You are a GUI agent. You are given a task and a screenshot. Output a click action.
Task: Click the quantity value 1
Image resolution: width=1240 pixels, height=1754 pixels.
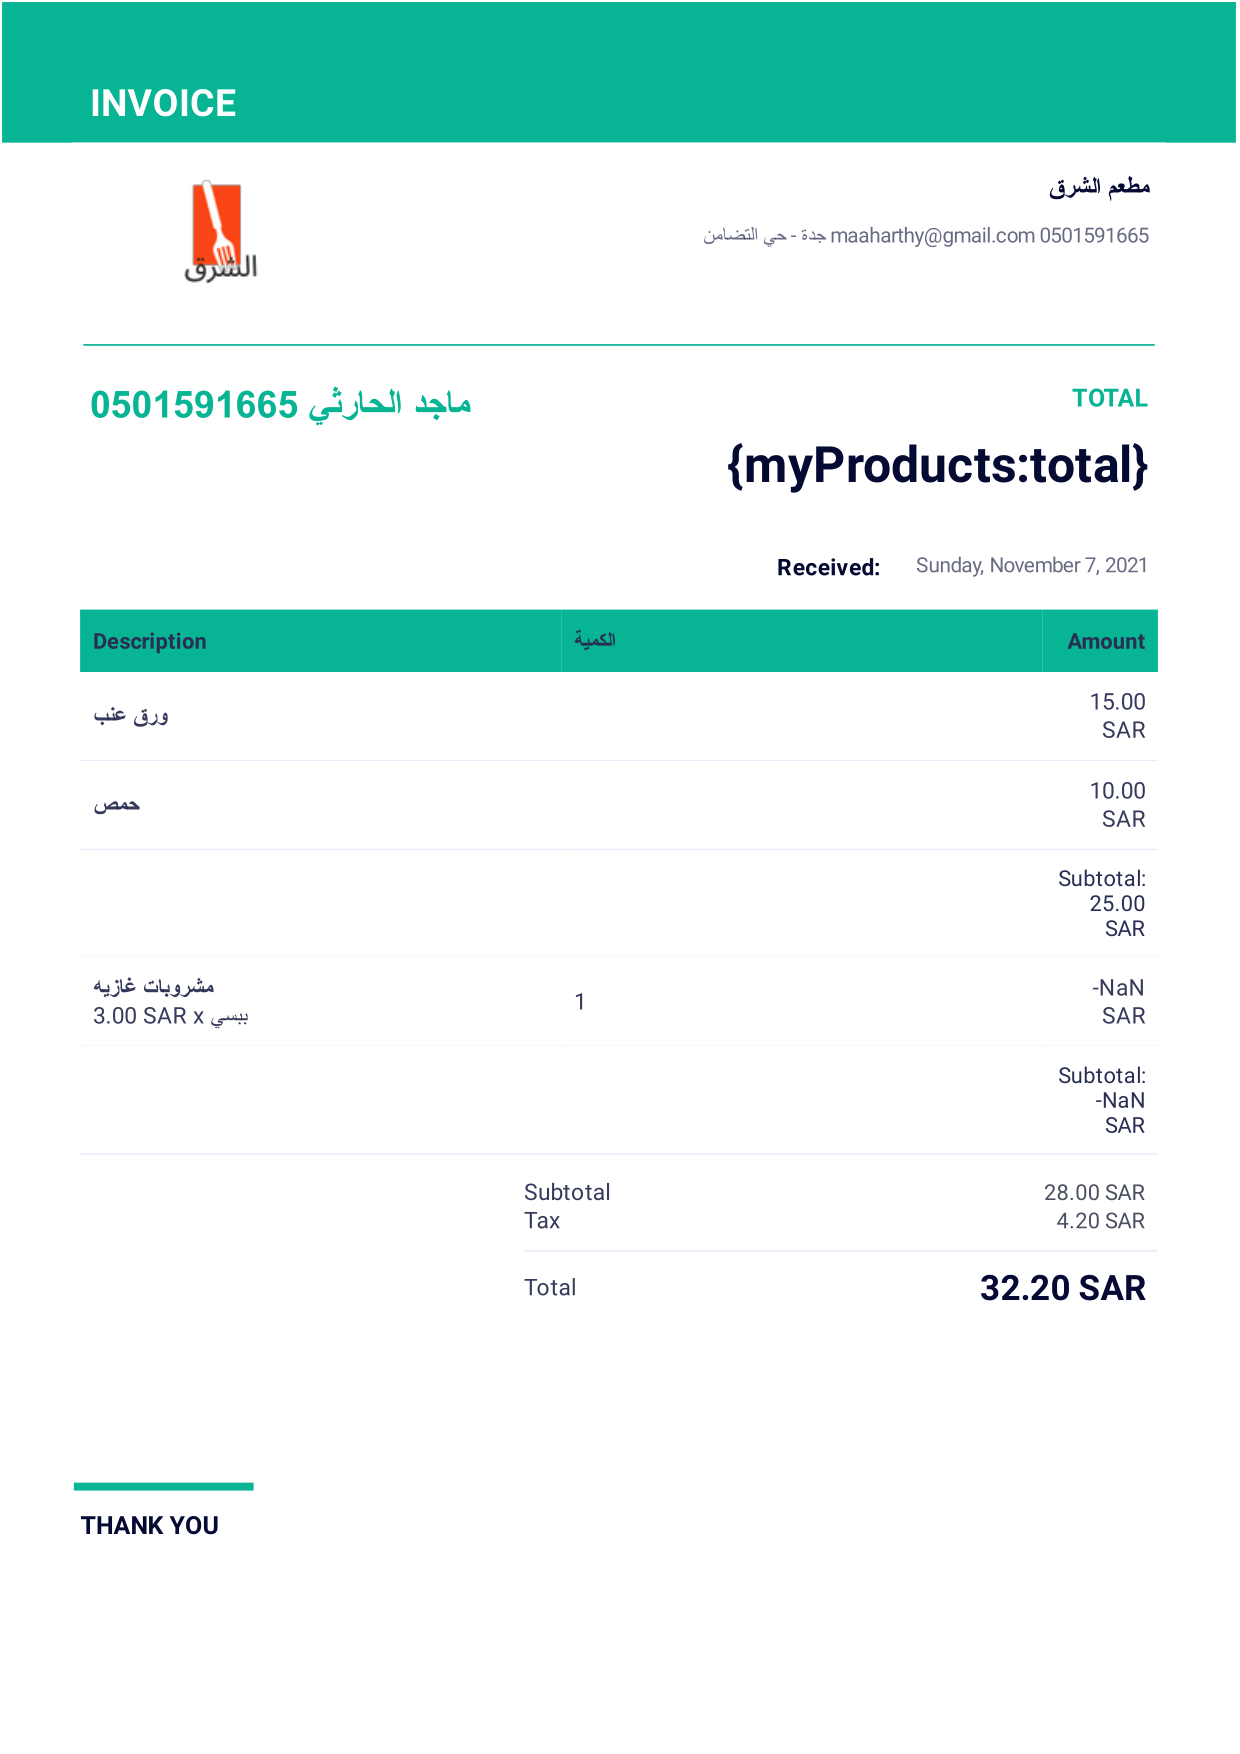(580, 1002)
